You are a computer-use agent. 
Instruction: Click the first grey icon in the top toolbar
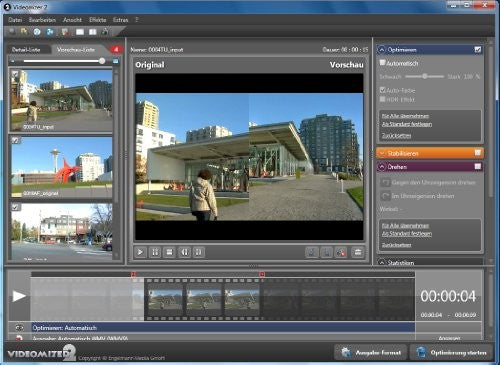tap(12, 32)
